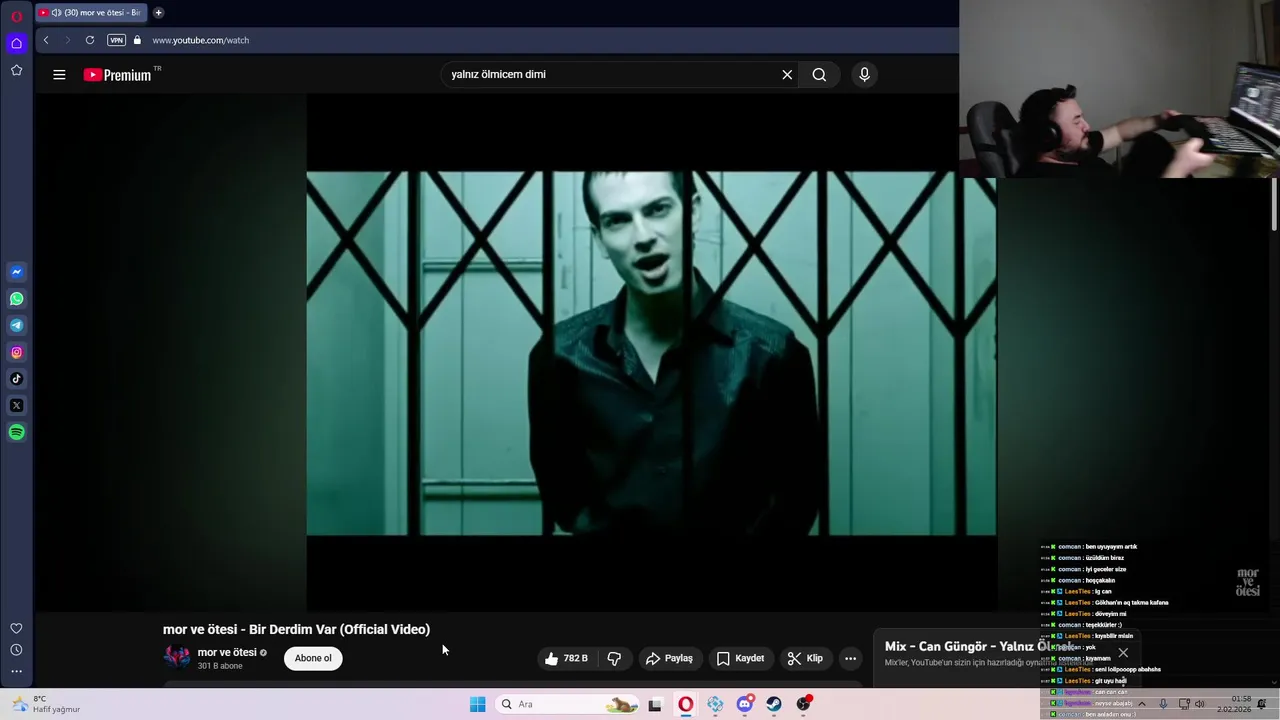This screenshot has width=1280, height=720.
Task: Open Opera from the taskbar
Action: click(685, 704)
